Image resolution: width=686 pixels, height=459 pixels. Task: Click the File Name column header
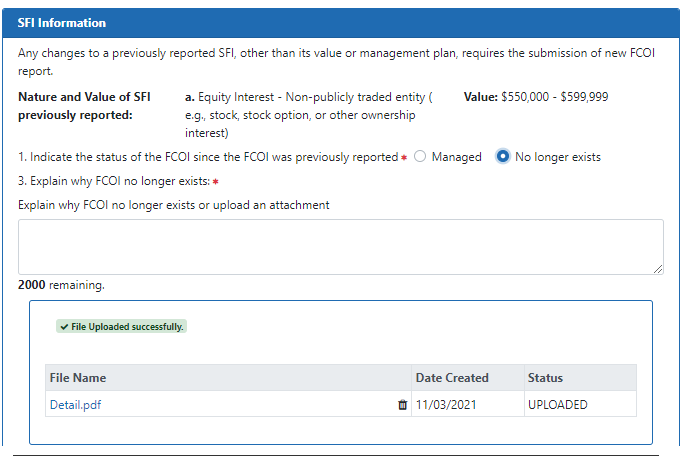[78, 378]
